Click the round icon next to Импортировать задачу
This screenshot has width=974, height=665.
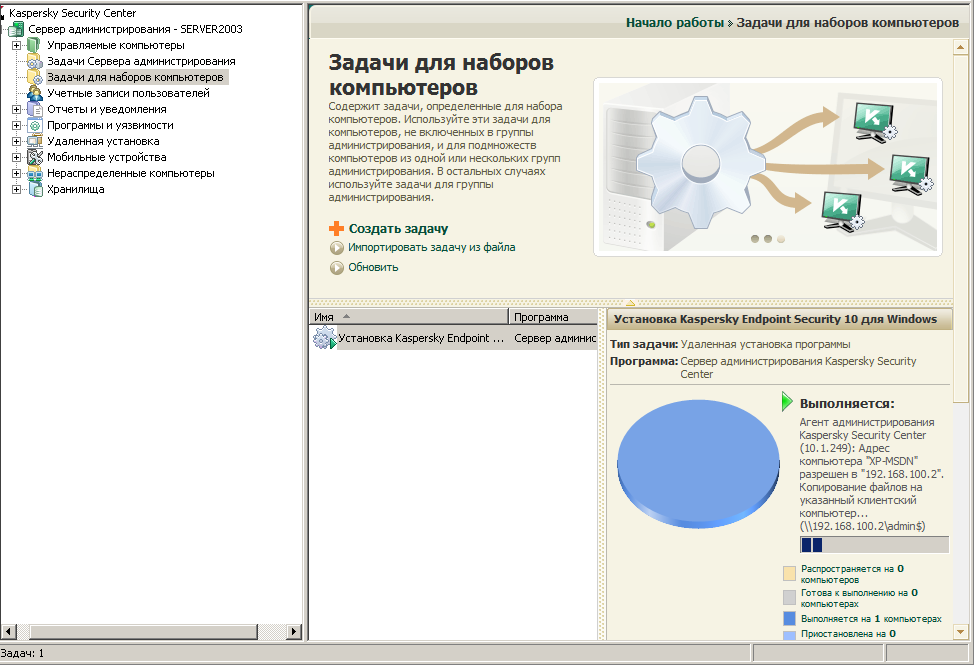coord(337,248)
